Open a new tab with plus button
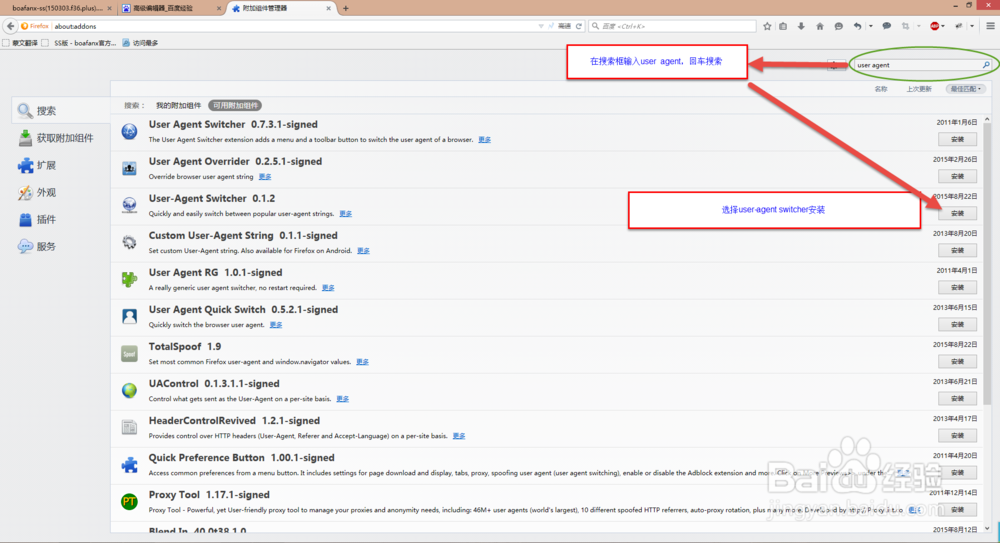Screen dimensions: 1000x543 point(346,8)
